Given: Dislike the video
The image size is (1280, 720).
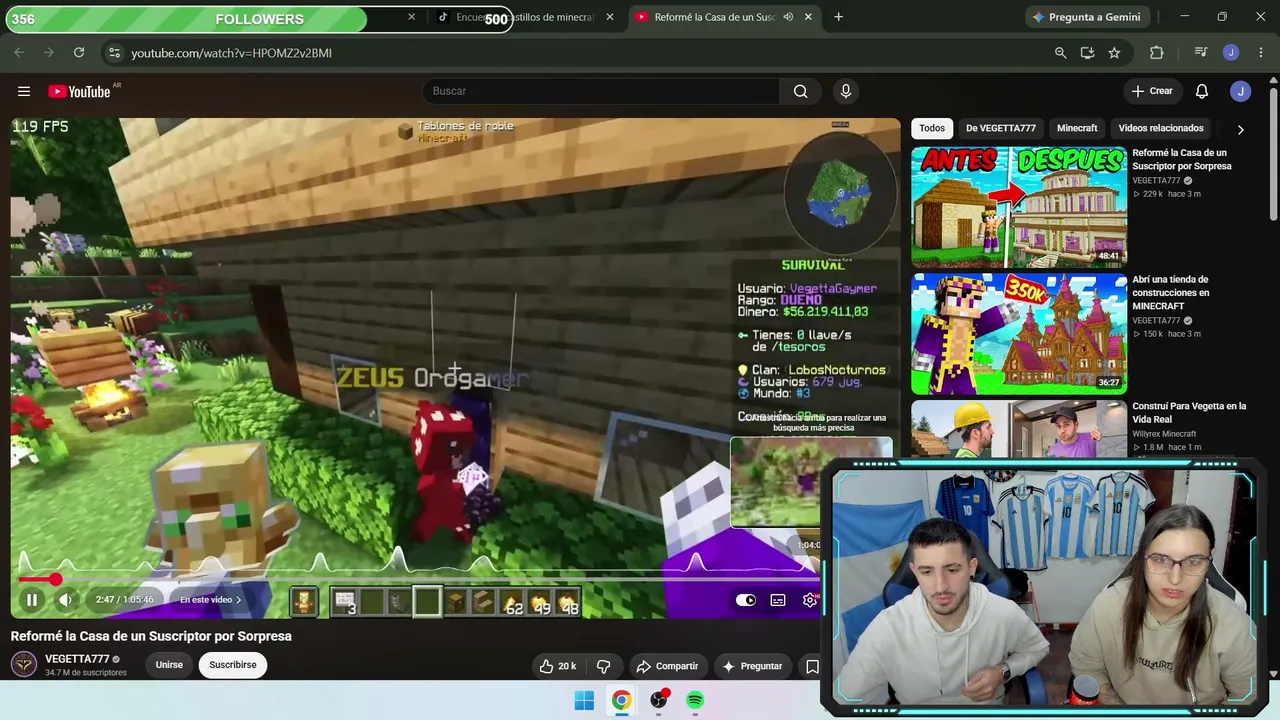Looking at the screenshot, I should point(604,666).
